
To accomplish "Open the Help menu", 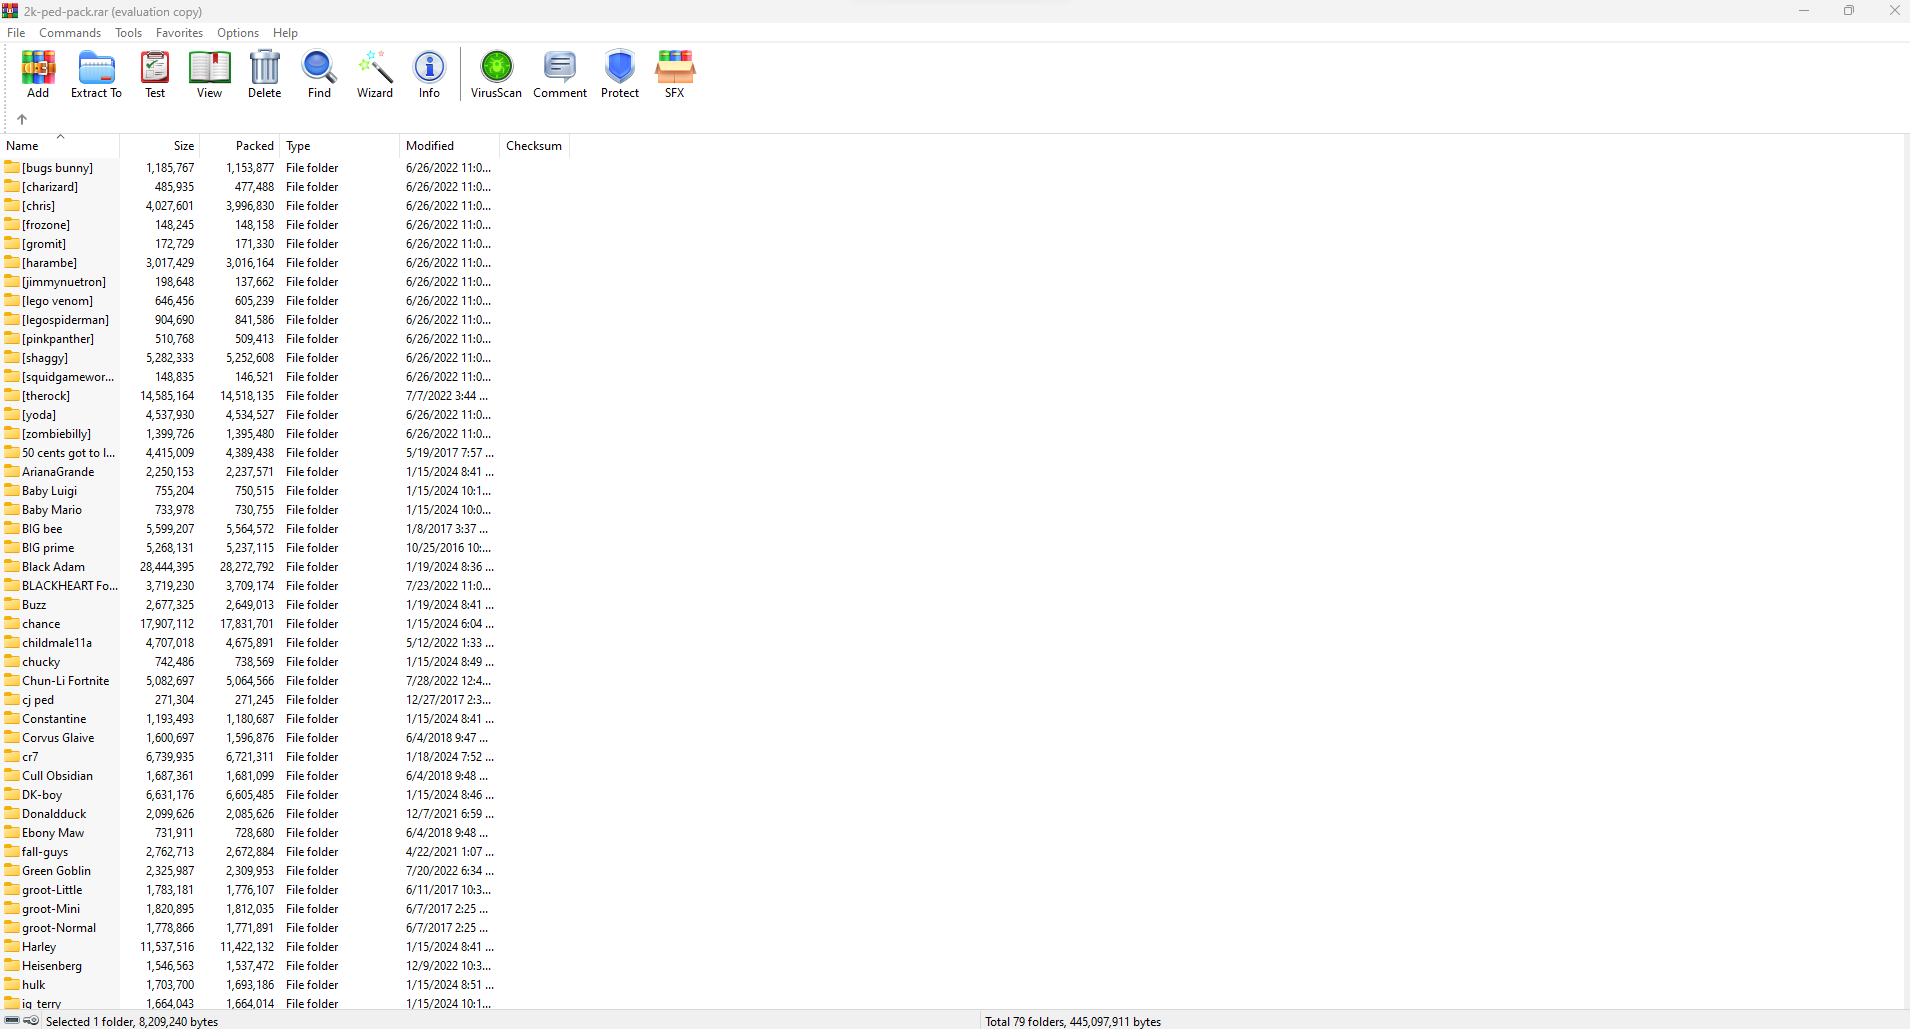I will point(285,33).
